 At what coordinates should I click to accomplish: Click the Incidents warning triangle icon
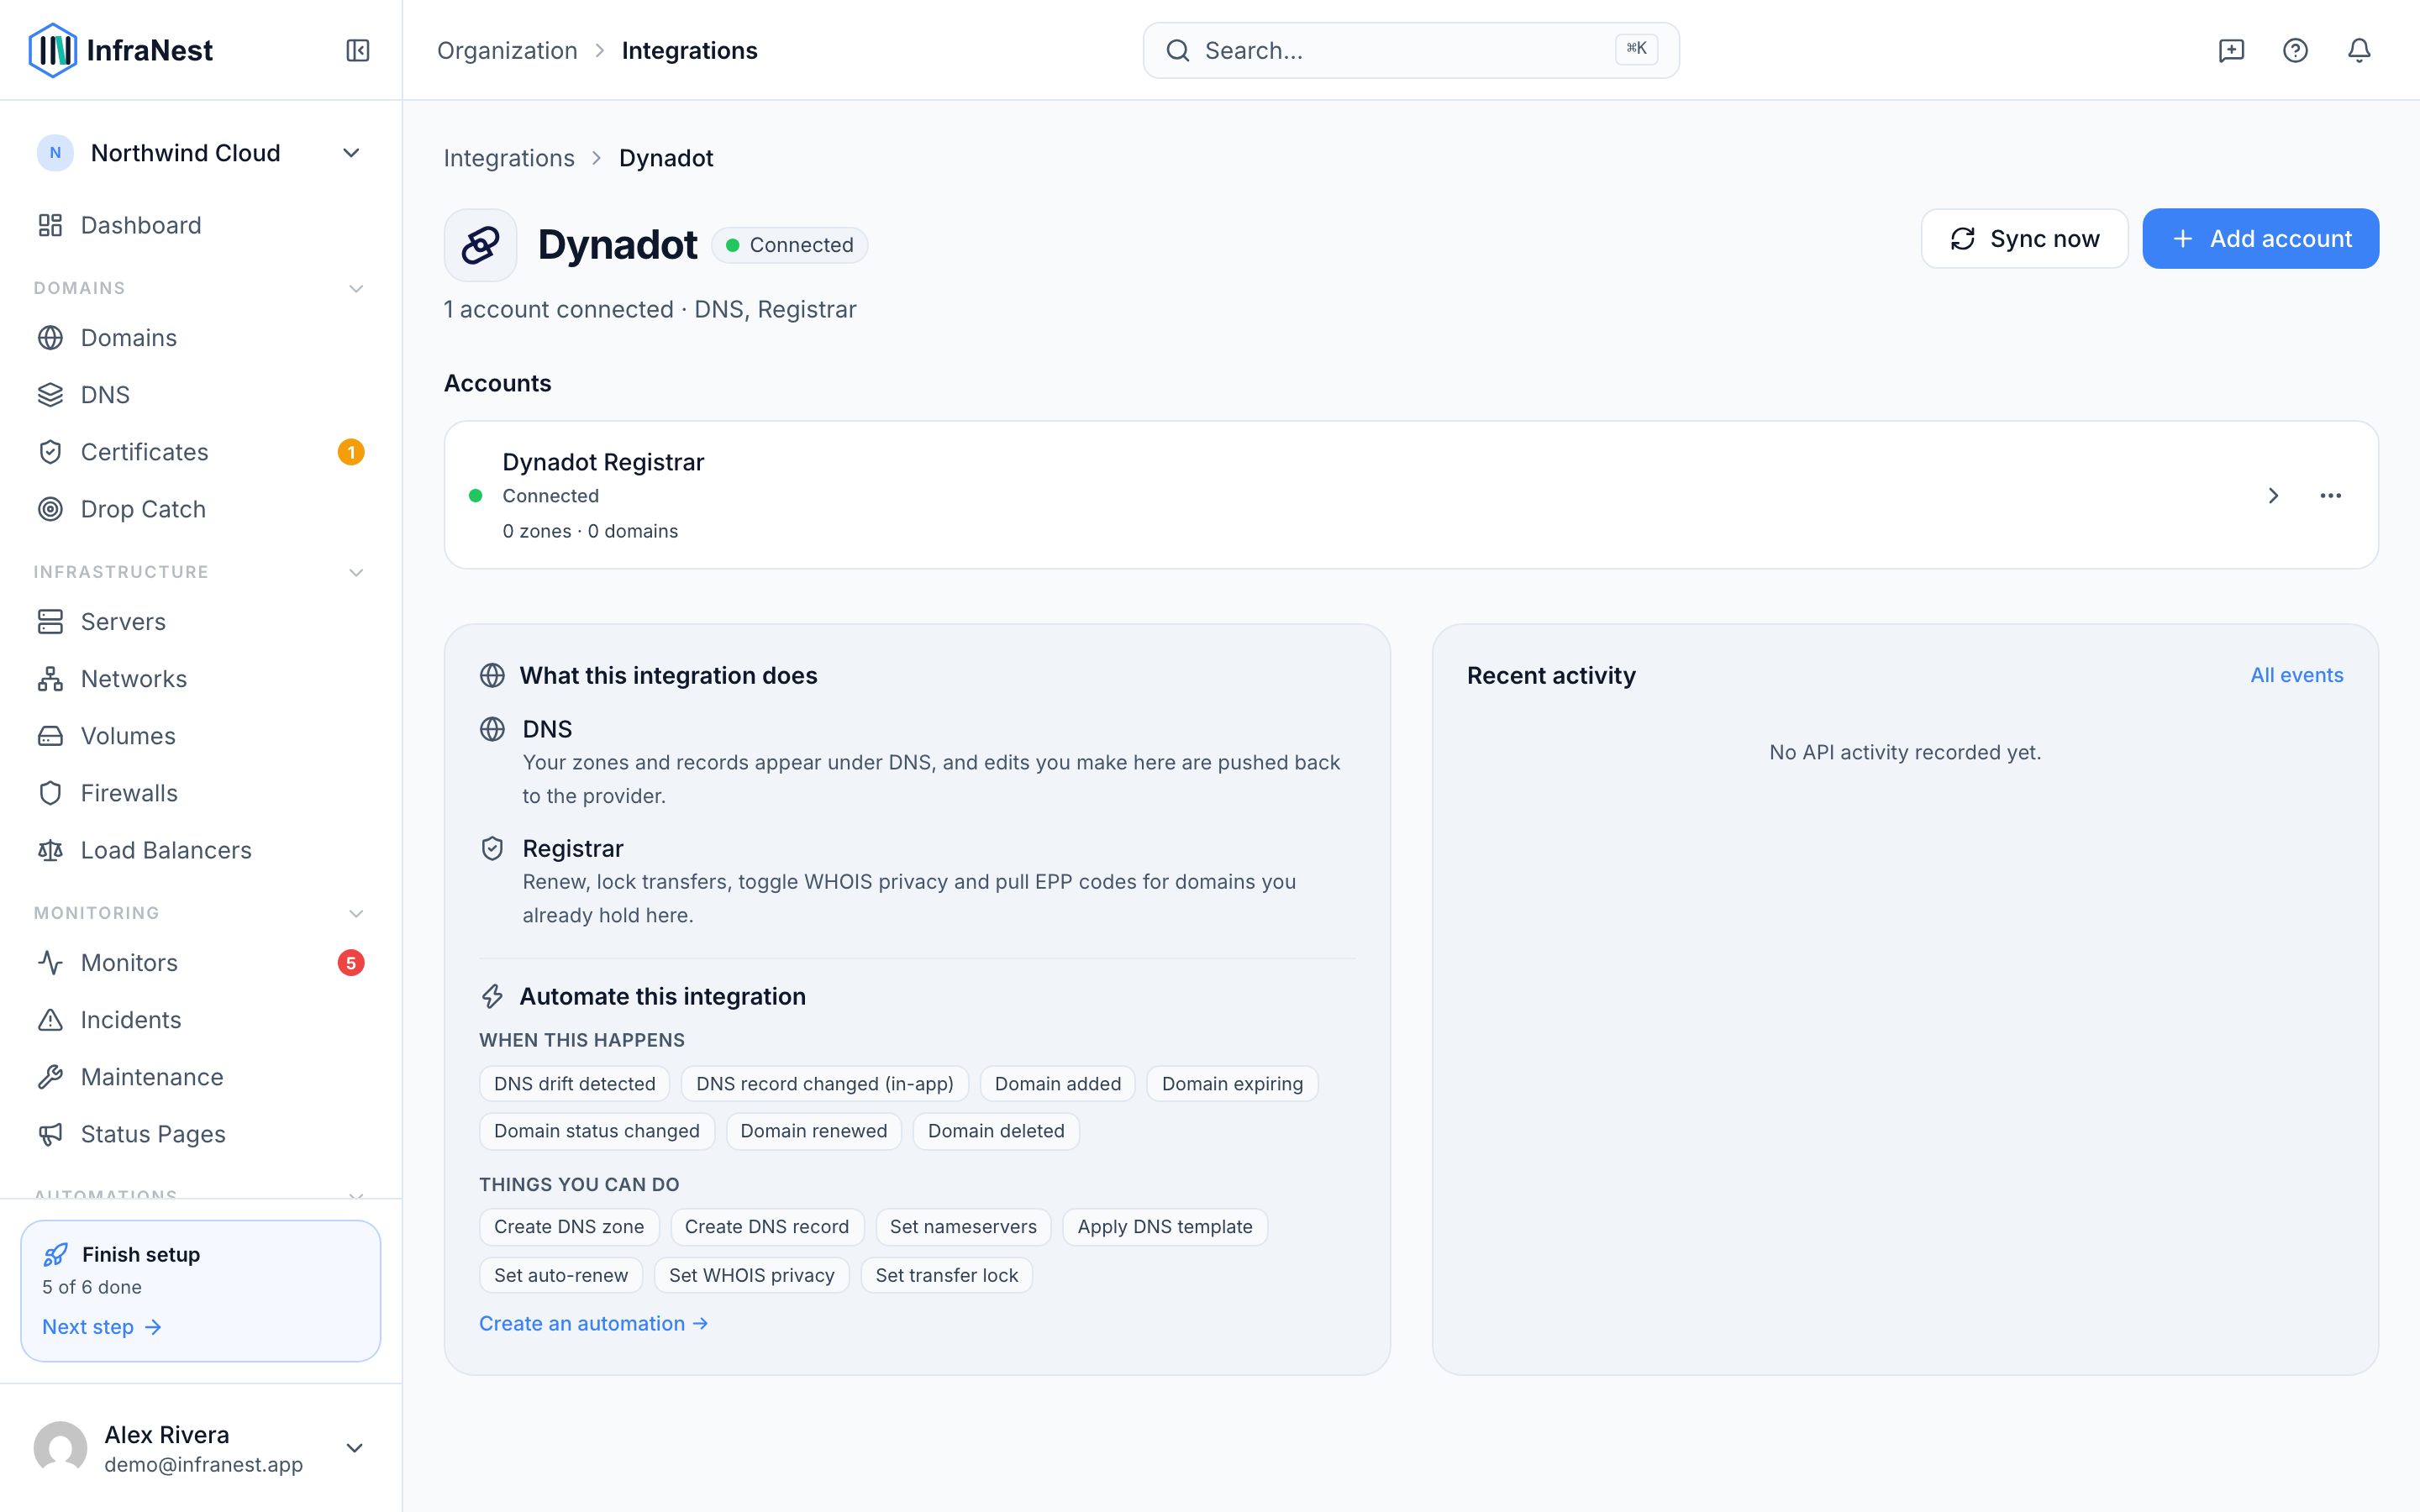[x=50, y=1020]
